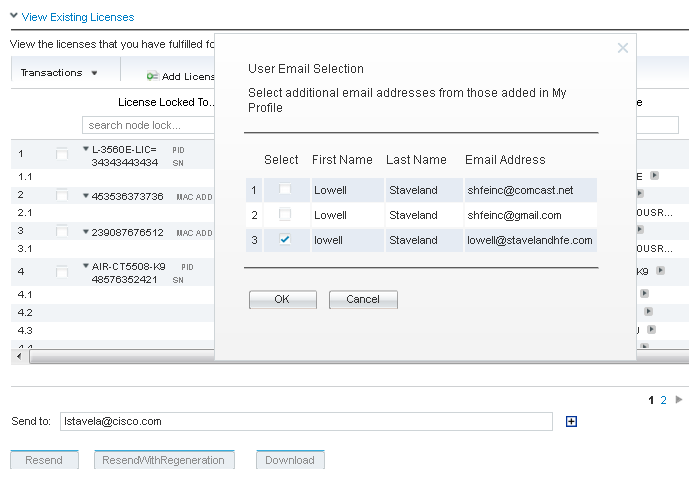689x495 pixels.
Task: Click the search node lock field
Action: [150, 125]
